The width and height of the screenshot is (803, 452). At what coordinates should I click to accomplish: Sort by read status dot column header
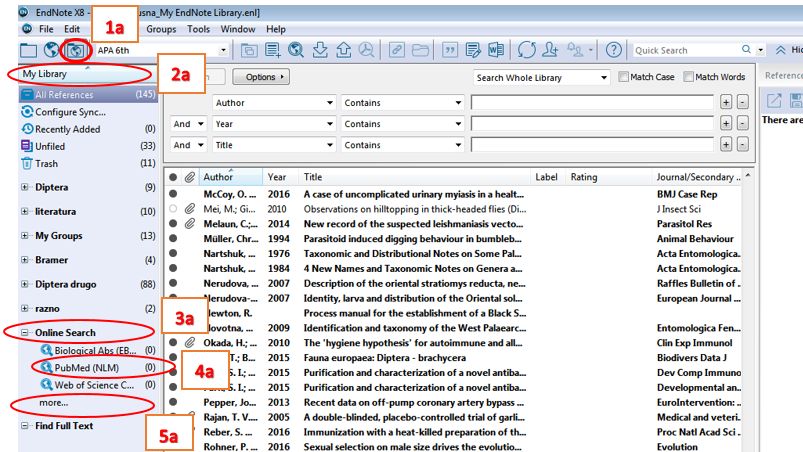[173, 177]
